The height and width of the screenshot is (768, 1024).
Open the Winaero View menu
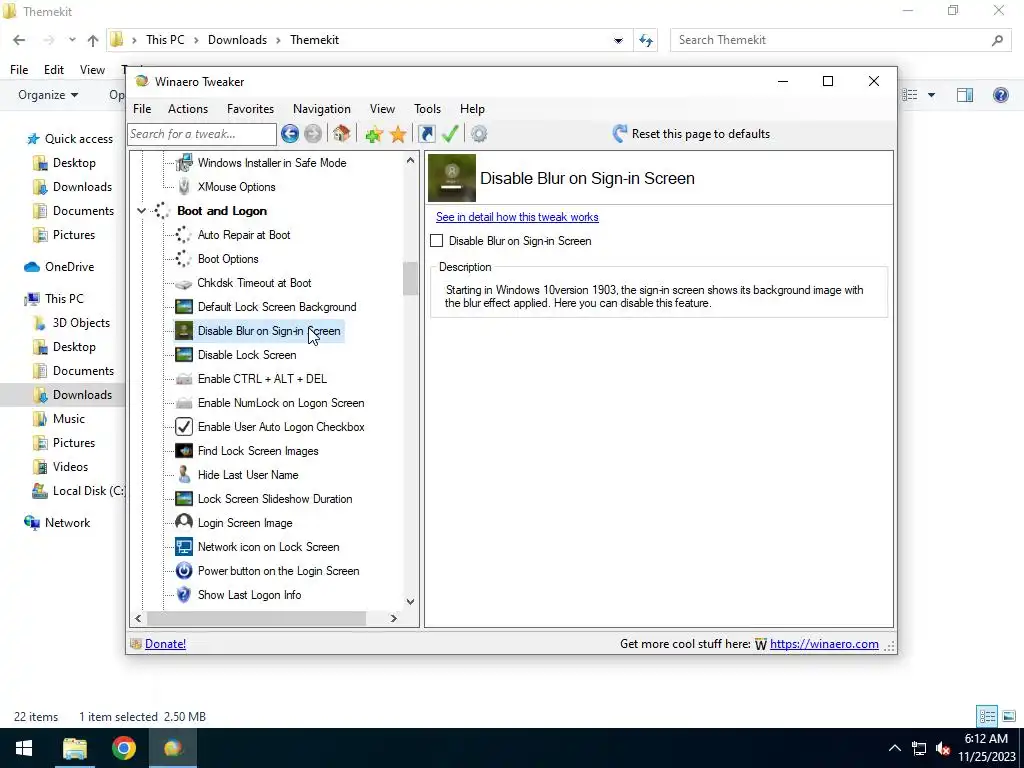coord(382,109)
